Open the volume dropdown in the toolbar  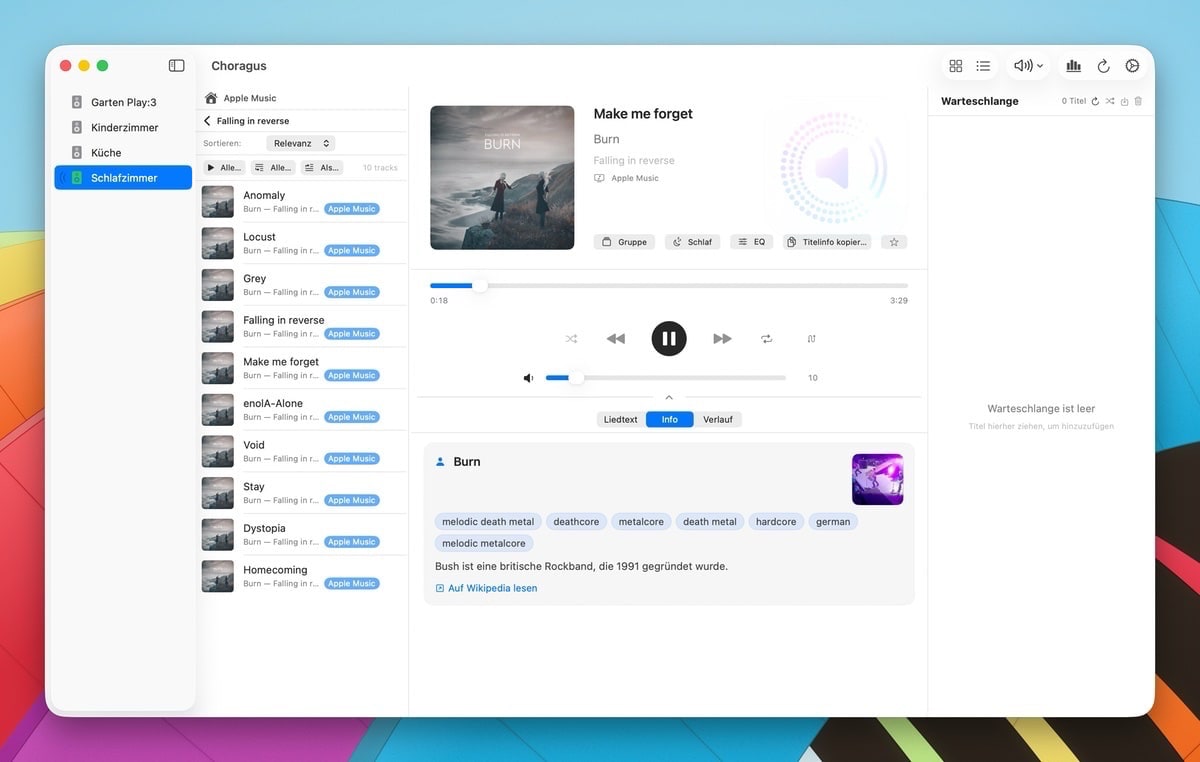pos(1027,65)
